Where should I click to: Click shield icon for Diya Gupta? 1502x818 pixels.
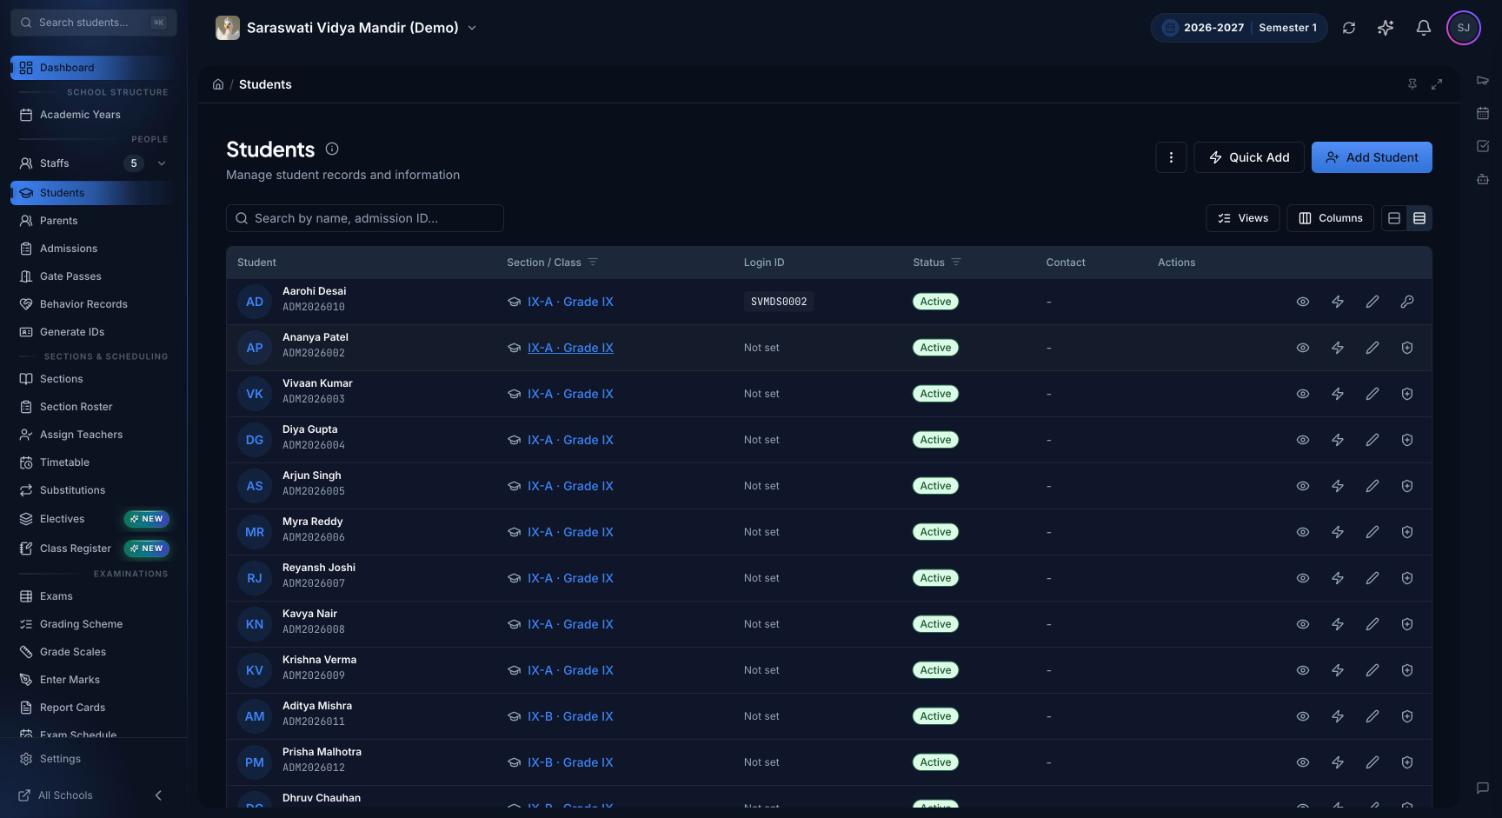[x=1407, y=440]
